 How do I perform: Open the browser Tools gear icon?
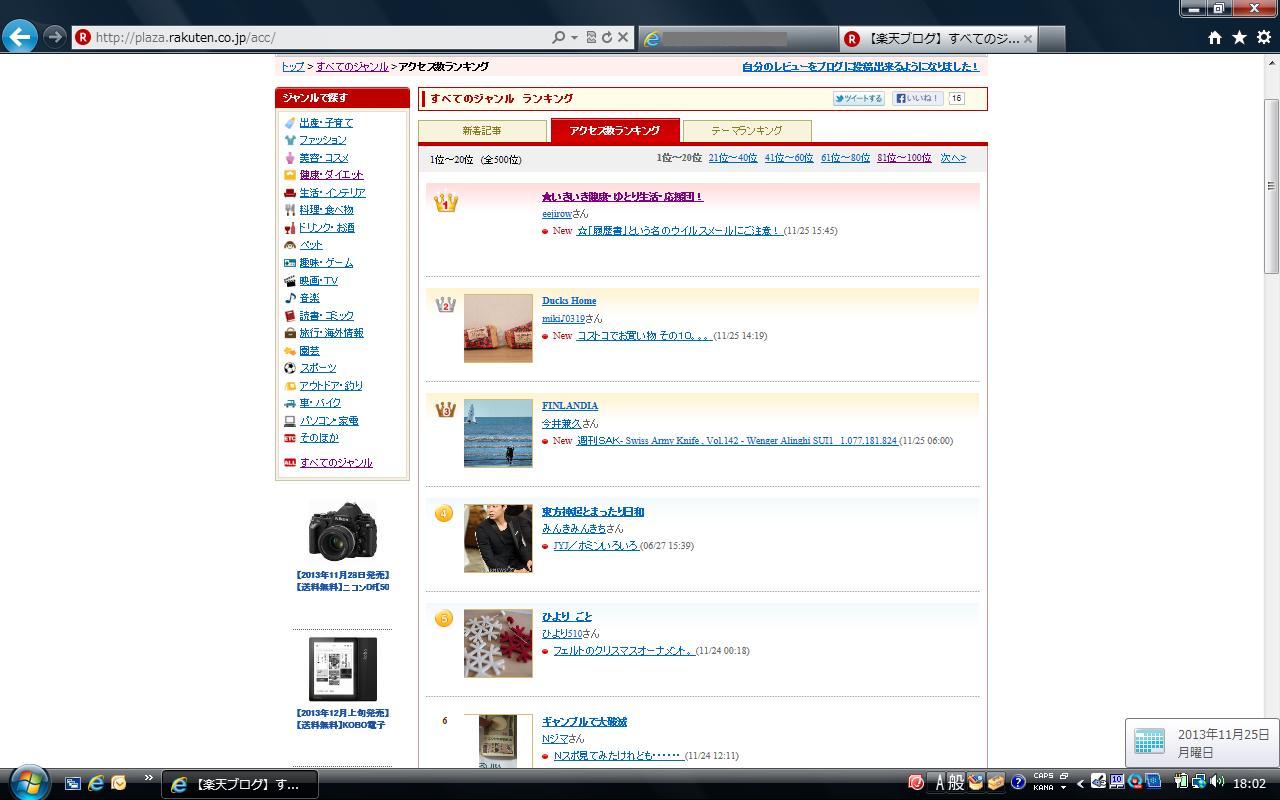[1263, 38]
